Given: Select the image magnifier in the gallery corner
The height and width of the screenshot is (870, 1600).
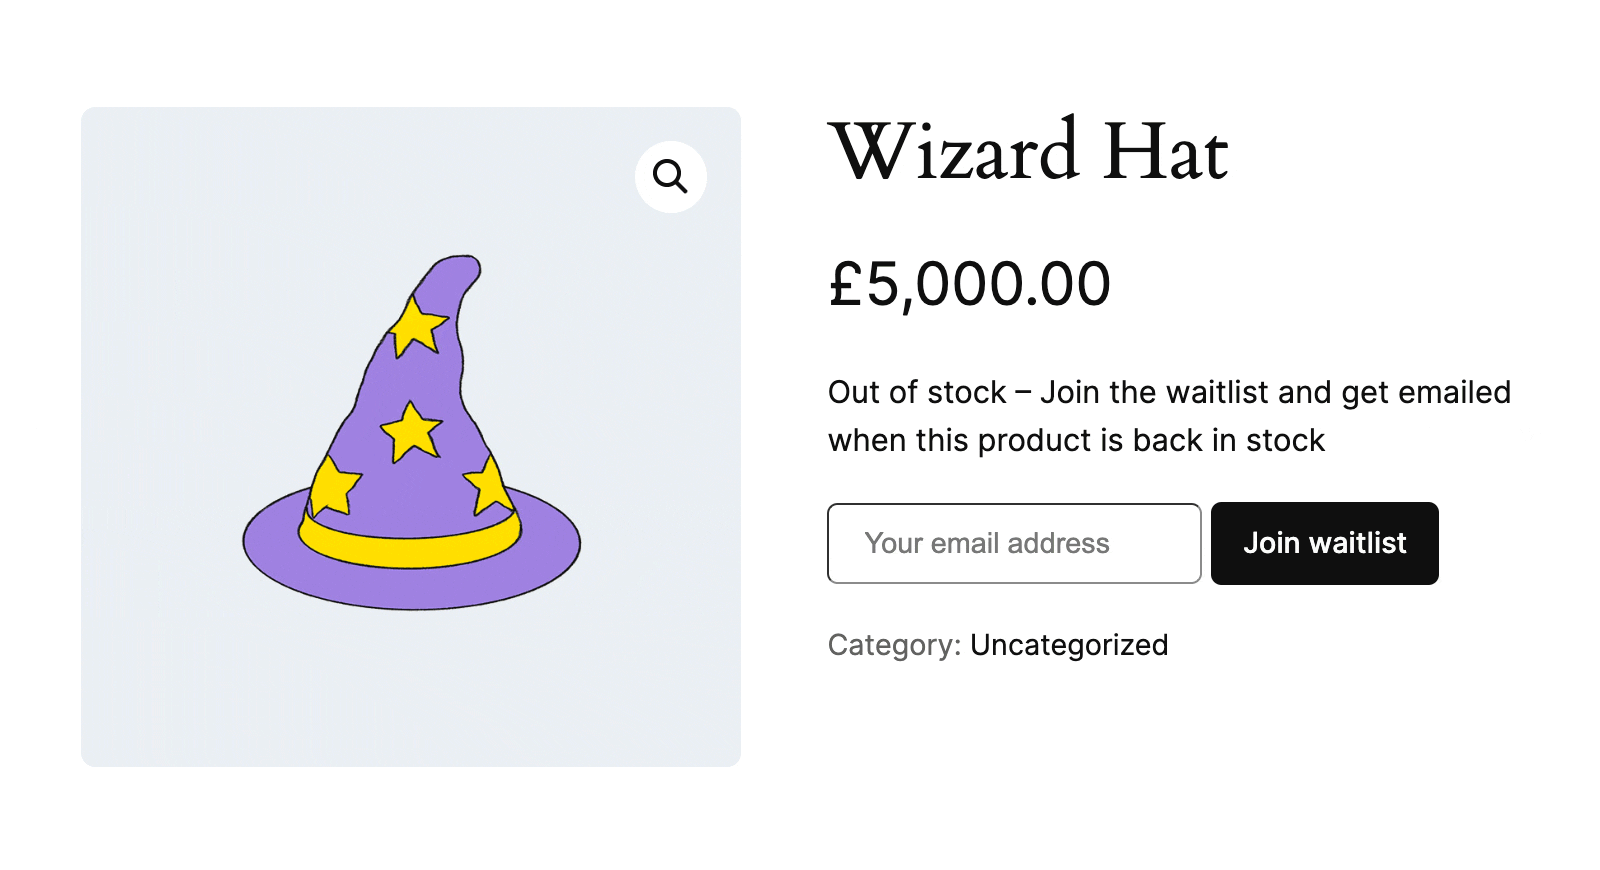Looking at the screenshot, I should [670, 176].
